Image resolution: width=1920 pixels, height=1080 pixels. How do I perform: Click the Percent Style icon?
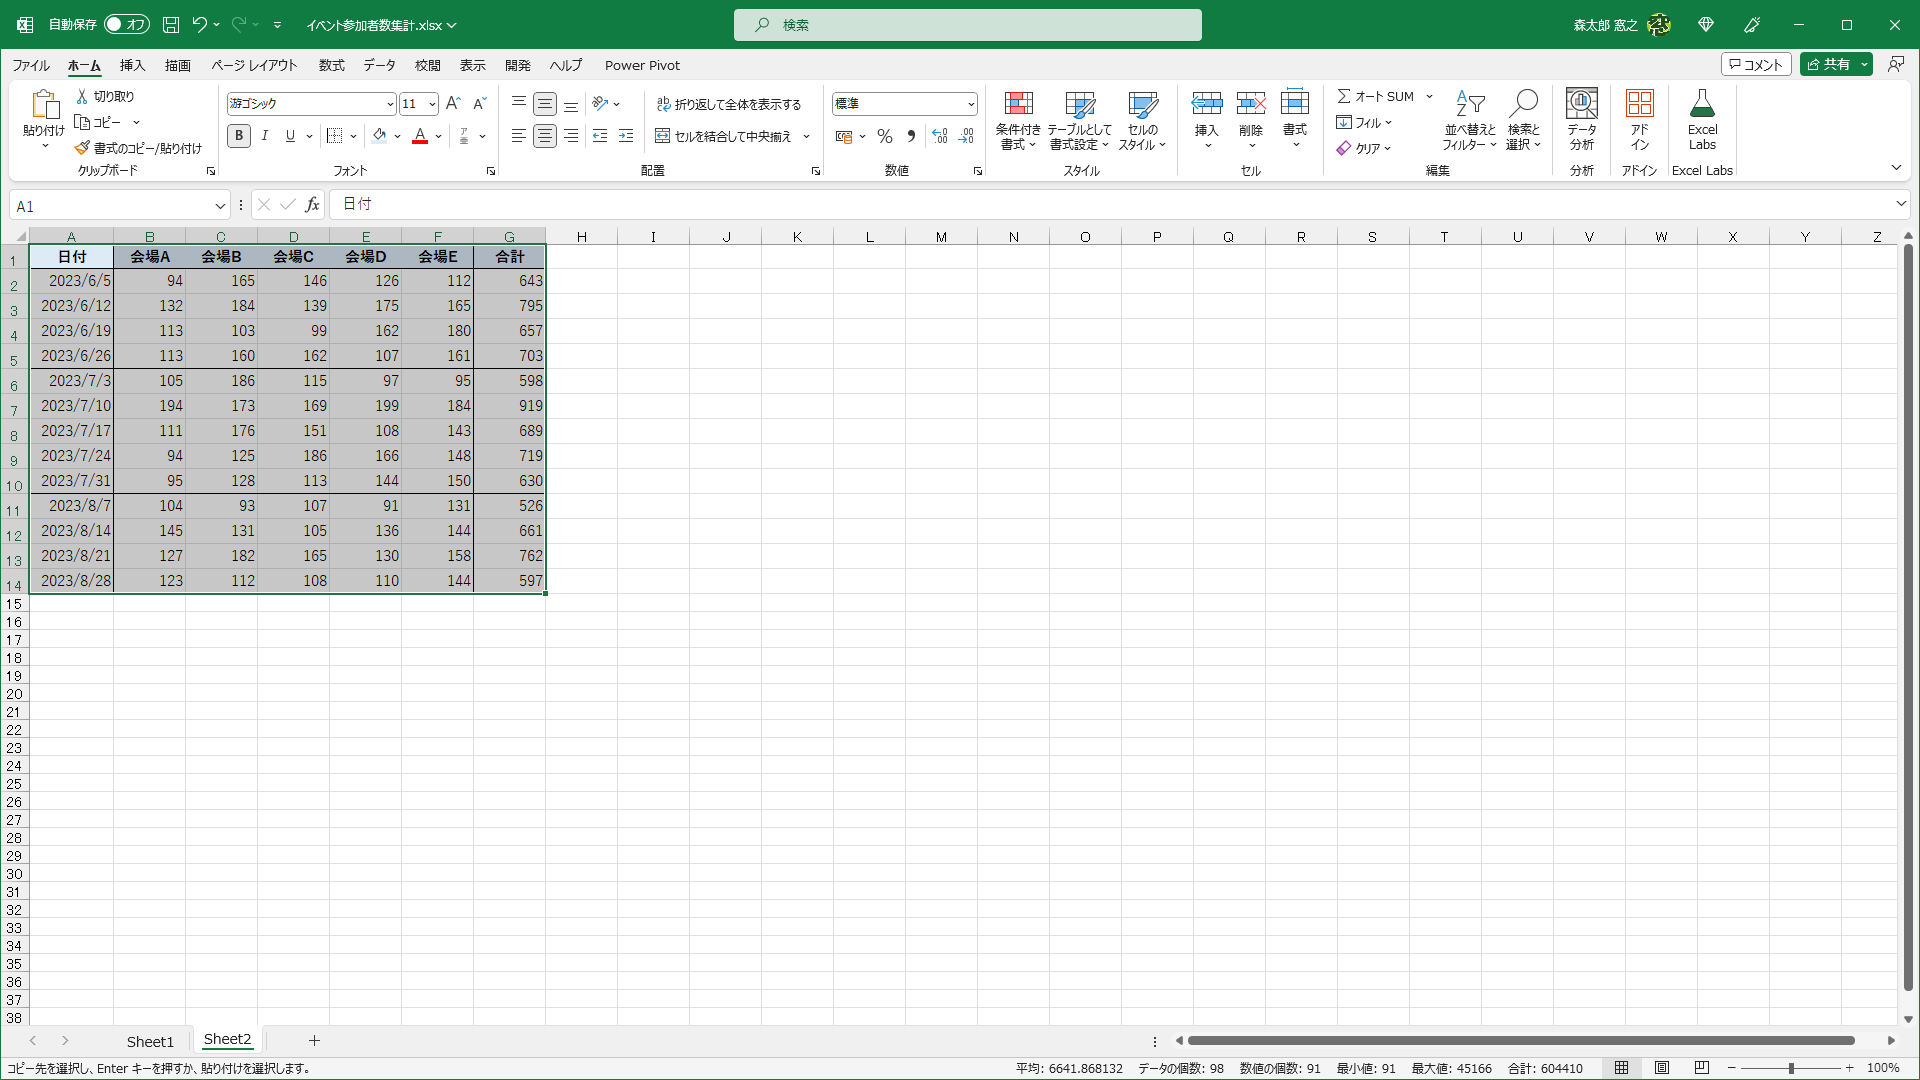[884, 136]
